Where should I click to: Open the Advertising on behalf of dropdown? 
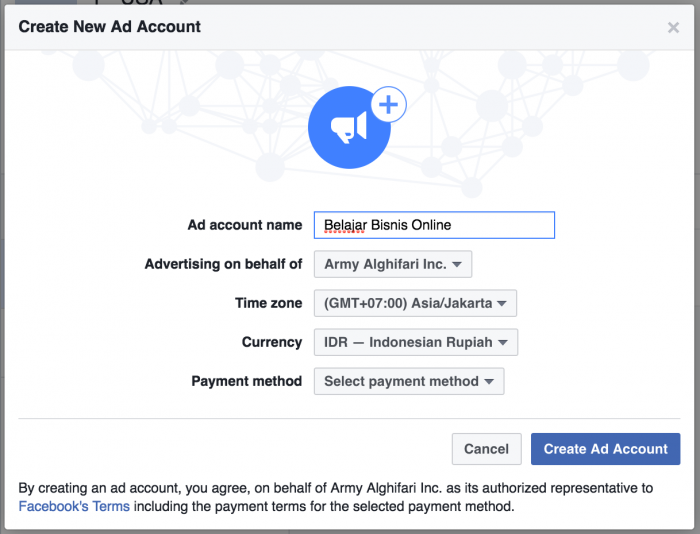point(392,265)
